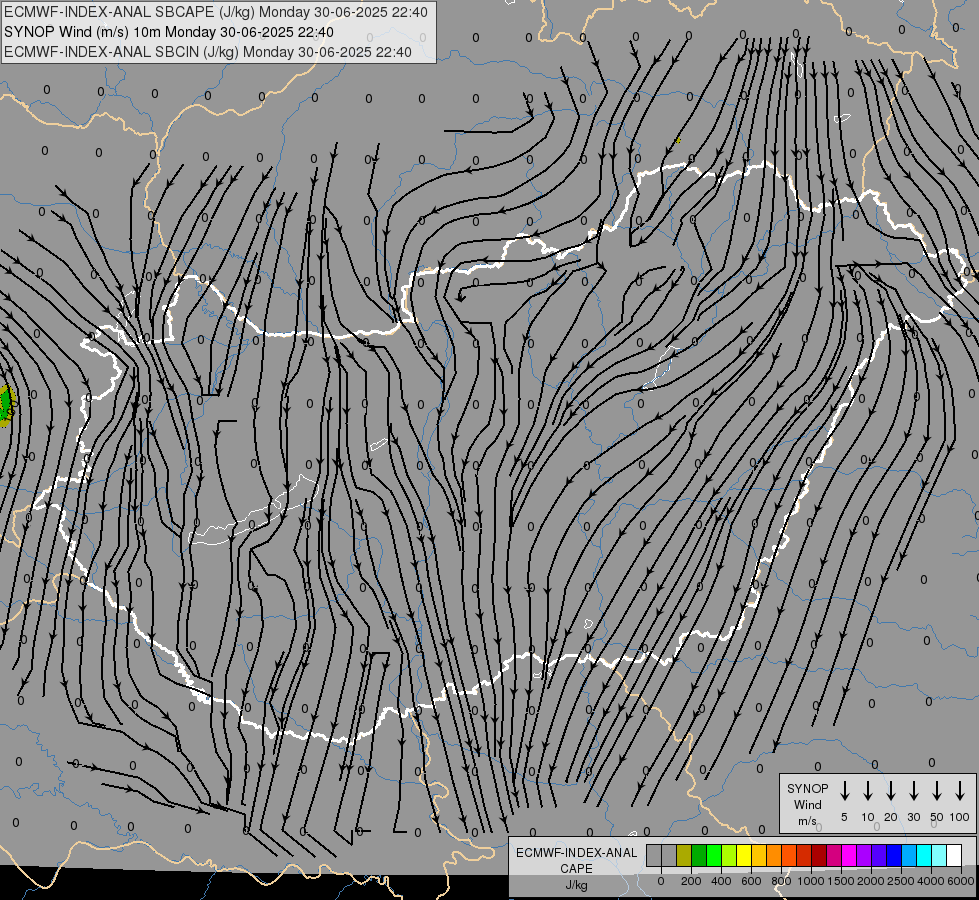
Task: Select the pure blue swatch ending at 2500
Action: (895, 856)
